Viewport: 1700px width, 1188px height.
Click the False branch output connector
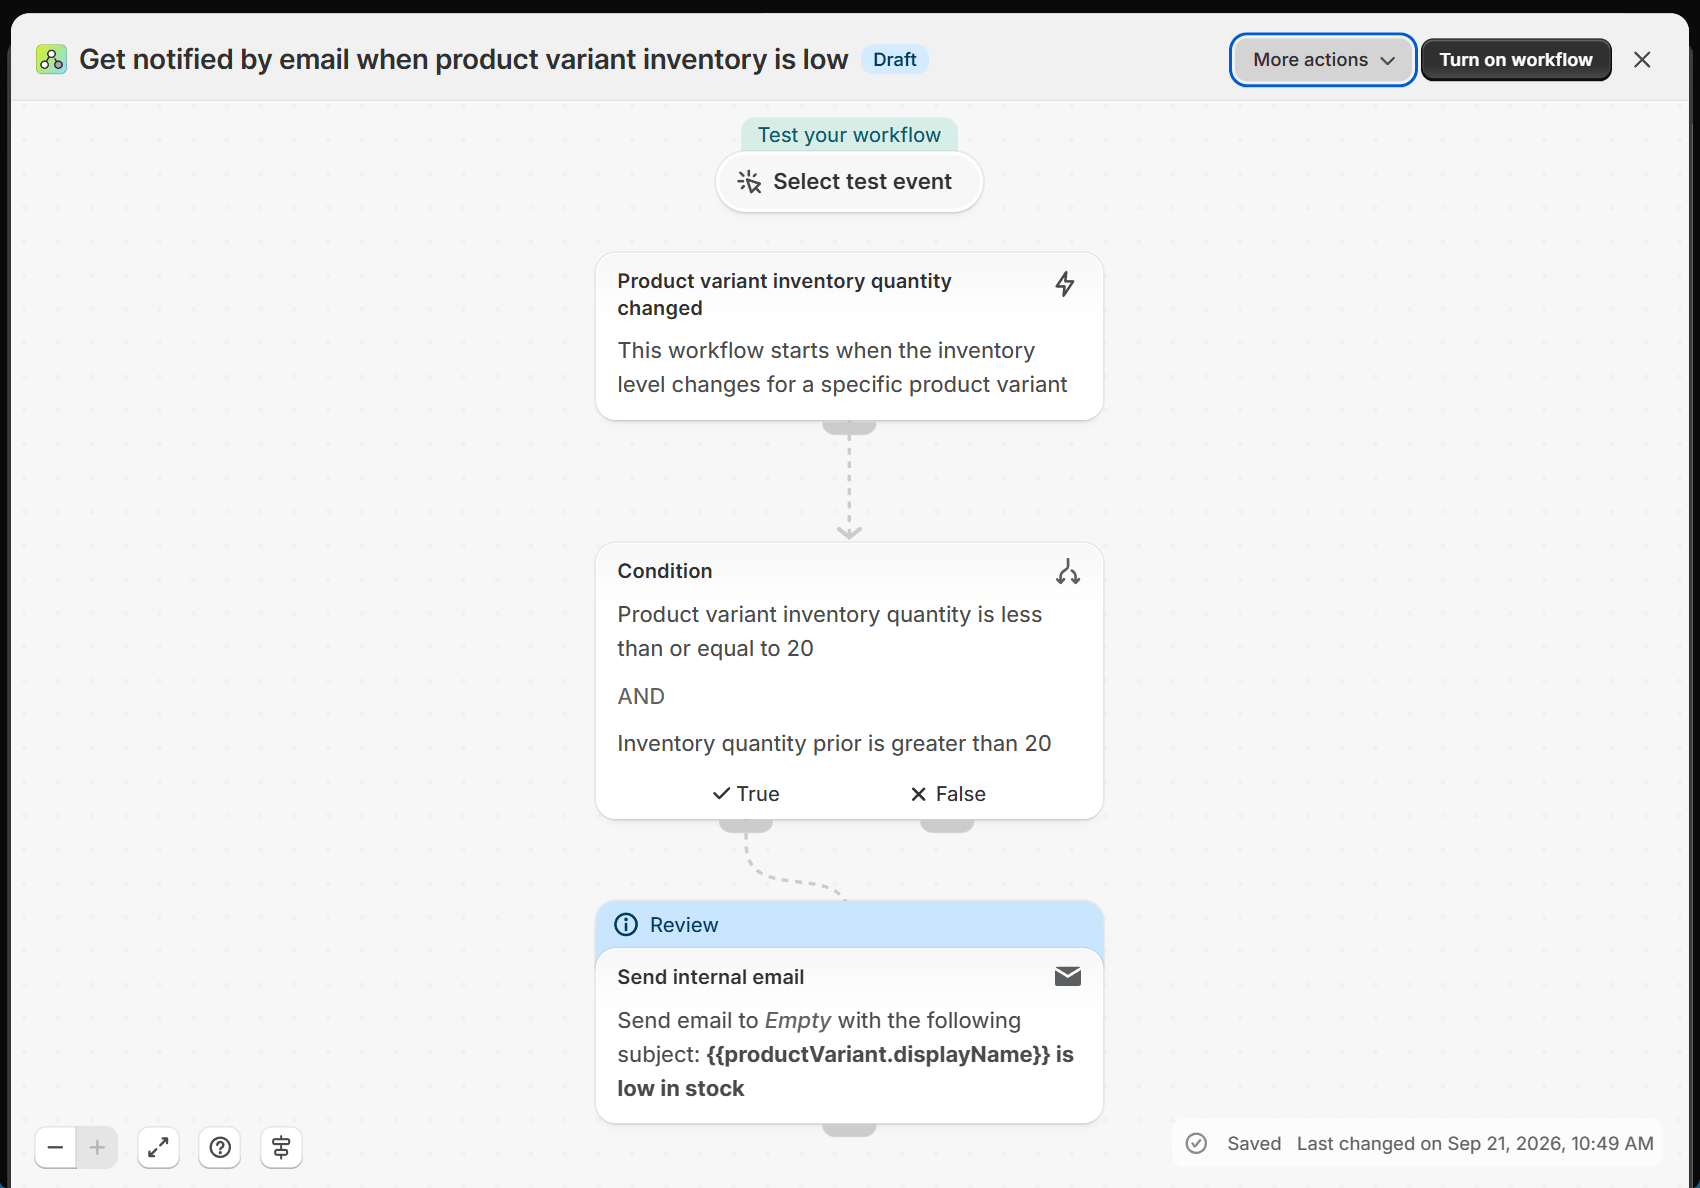[947, 826]
